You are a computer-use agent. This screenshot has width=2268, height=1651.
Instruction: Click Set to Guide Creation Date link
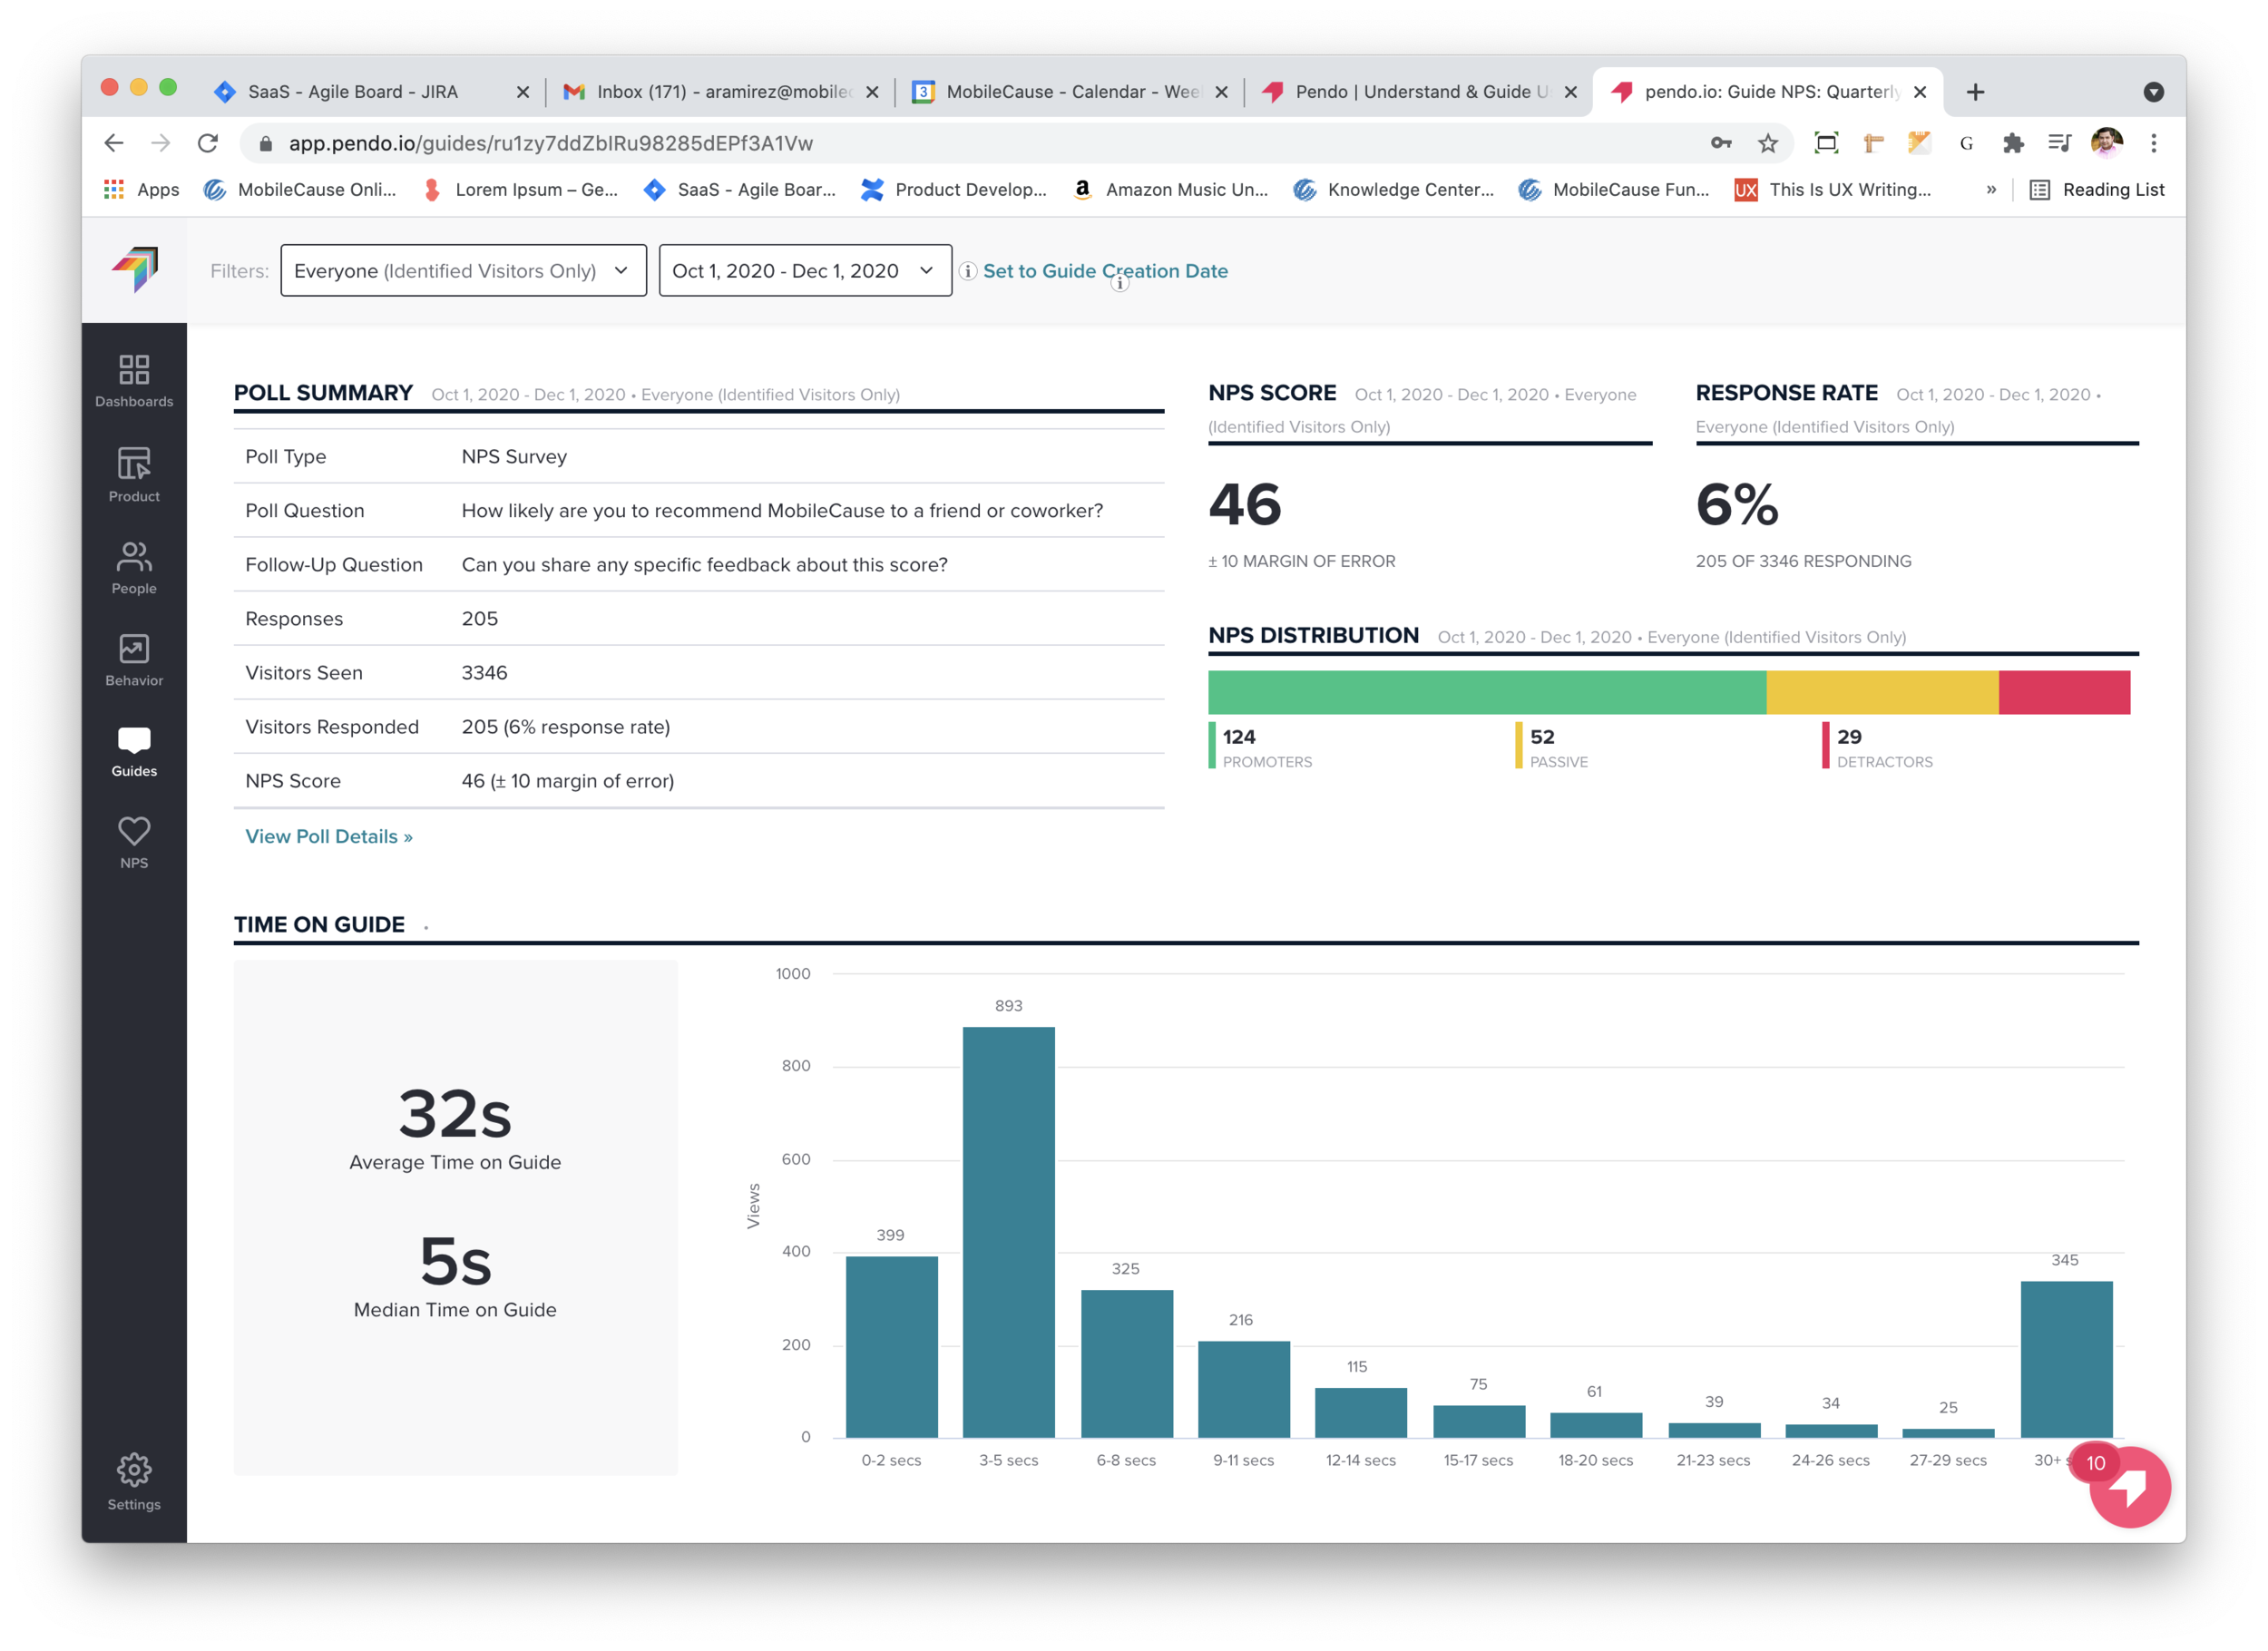pyautogui.click(x=1105, y=271)
